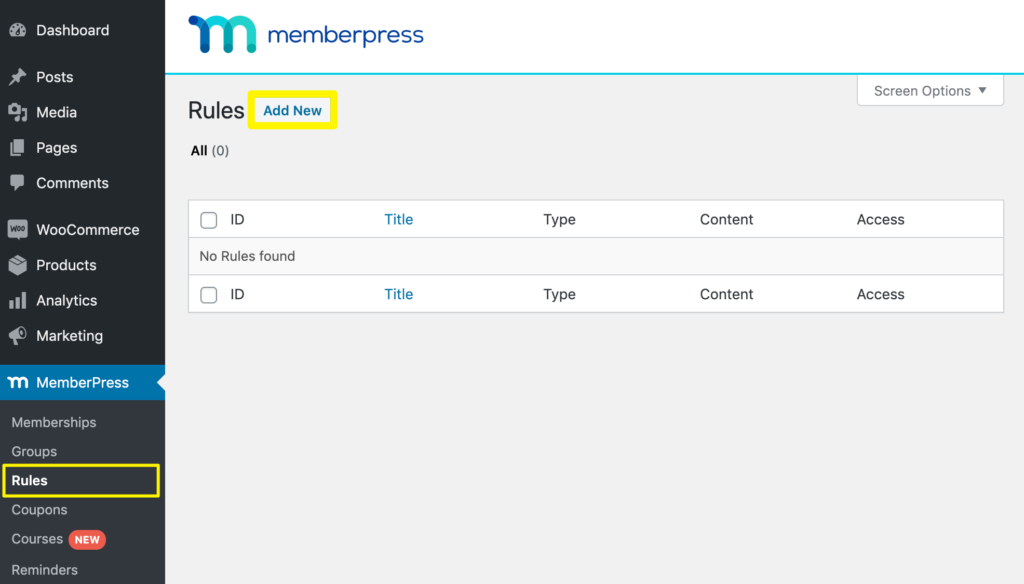The width and height of the screenshot is (1024, 584).
Task: Tick the select-all checkbox in table footer
Action: [208, 295]
